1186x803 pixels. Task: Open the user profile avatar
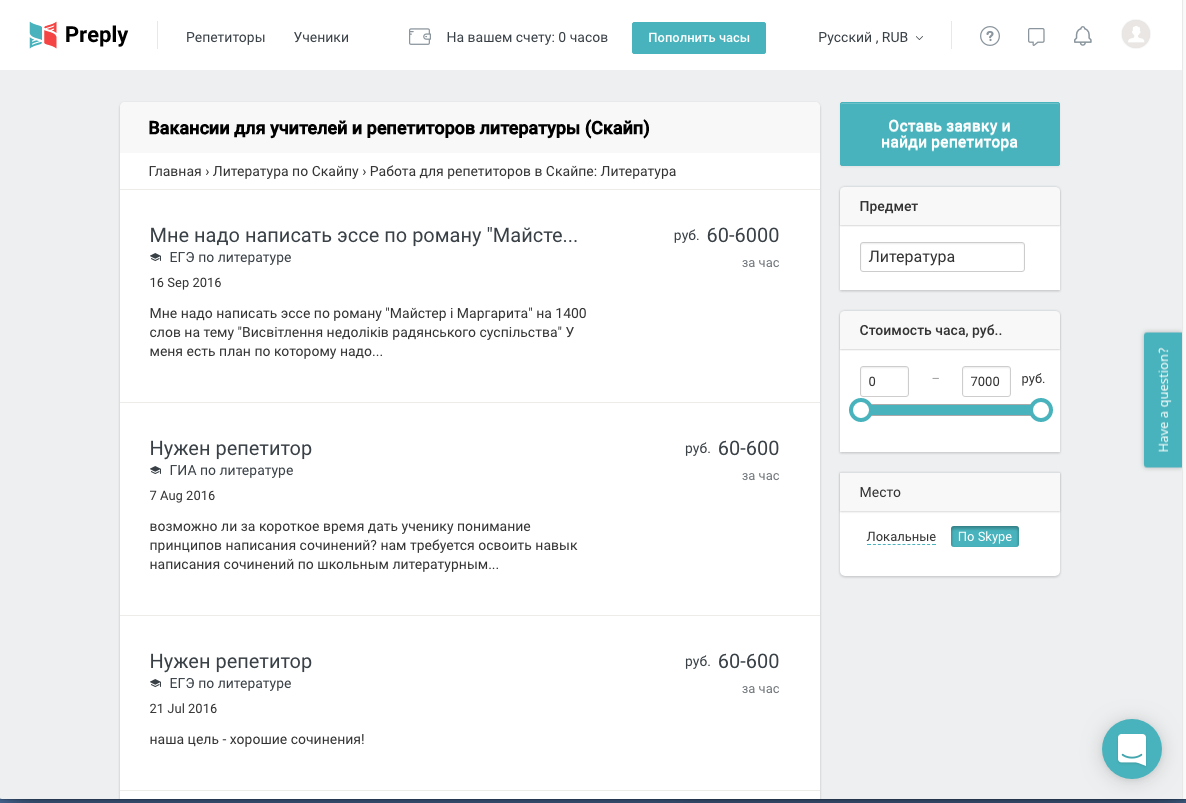[1136, 35]
